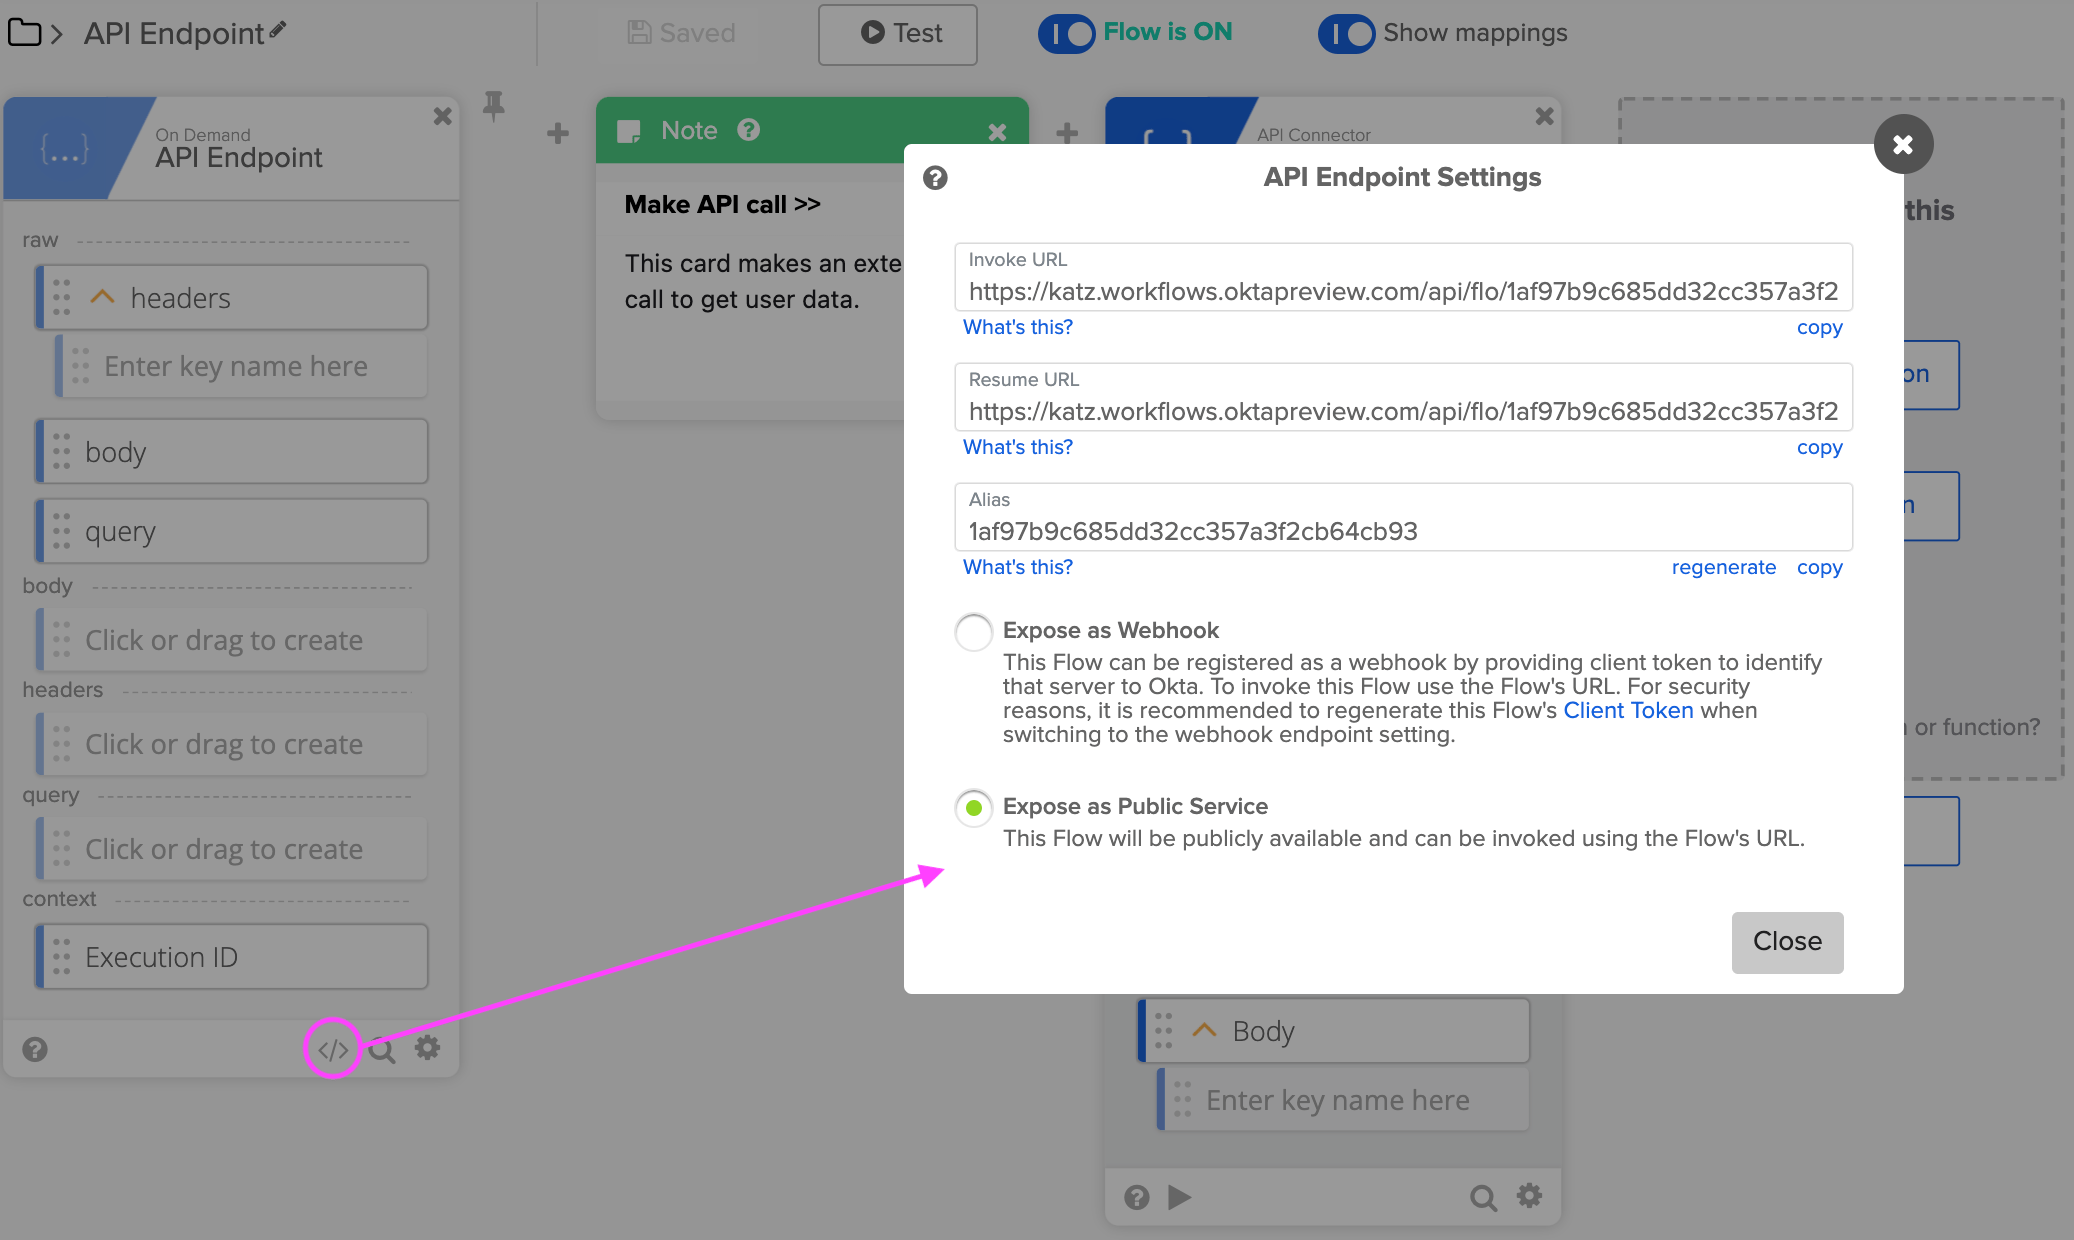Open the folder icon in breadcrumb

pyautogui.click(x=24, y=33)
